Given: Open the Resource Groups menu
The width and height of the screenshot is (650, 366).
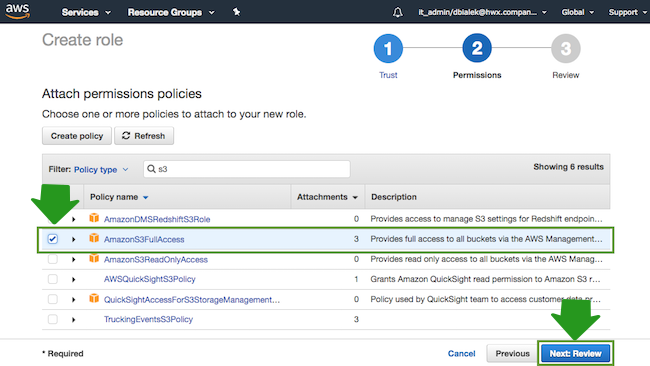Looking at the screenshot, I should (x=171, y=12).
